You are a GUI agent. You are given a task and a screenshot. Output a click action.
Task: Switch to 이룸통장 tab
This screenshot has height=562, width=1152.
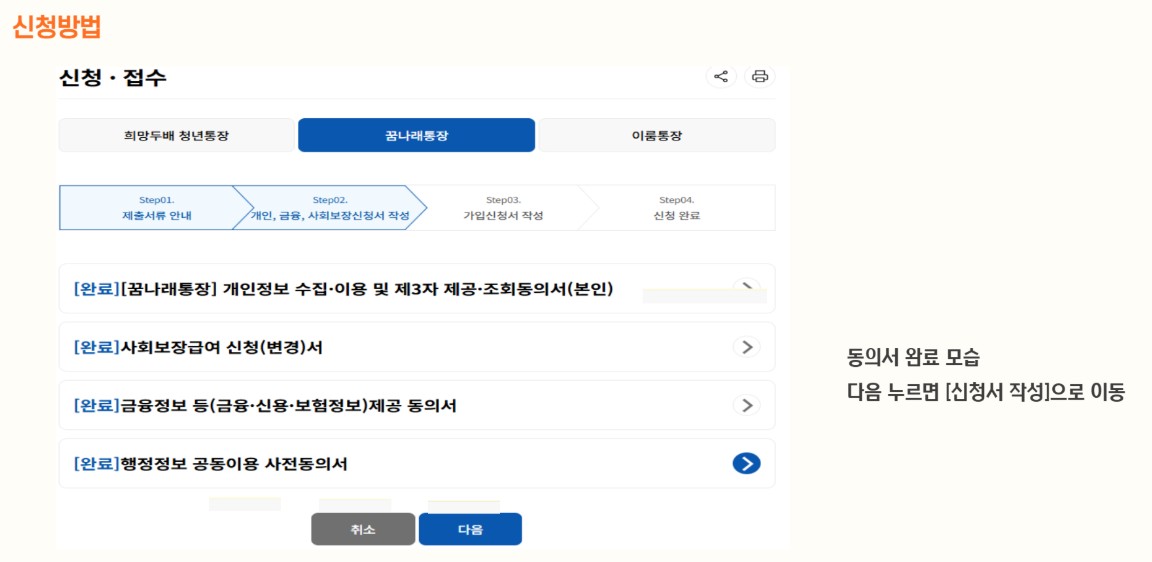click(657, 135)
